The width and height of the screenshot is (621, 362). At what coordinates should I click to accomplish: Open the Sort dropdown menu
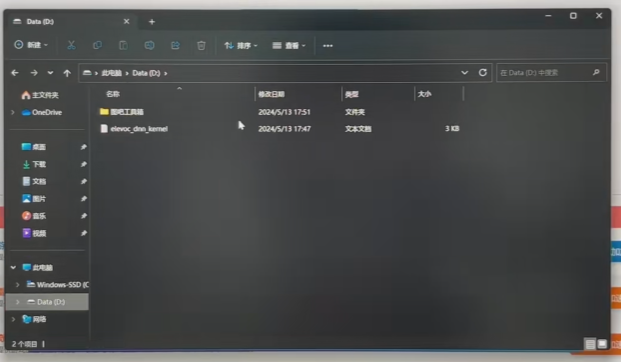[x=241, y=46]
